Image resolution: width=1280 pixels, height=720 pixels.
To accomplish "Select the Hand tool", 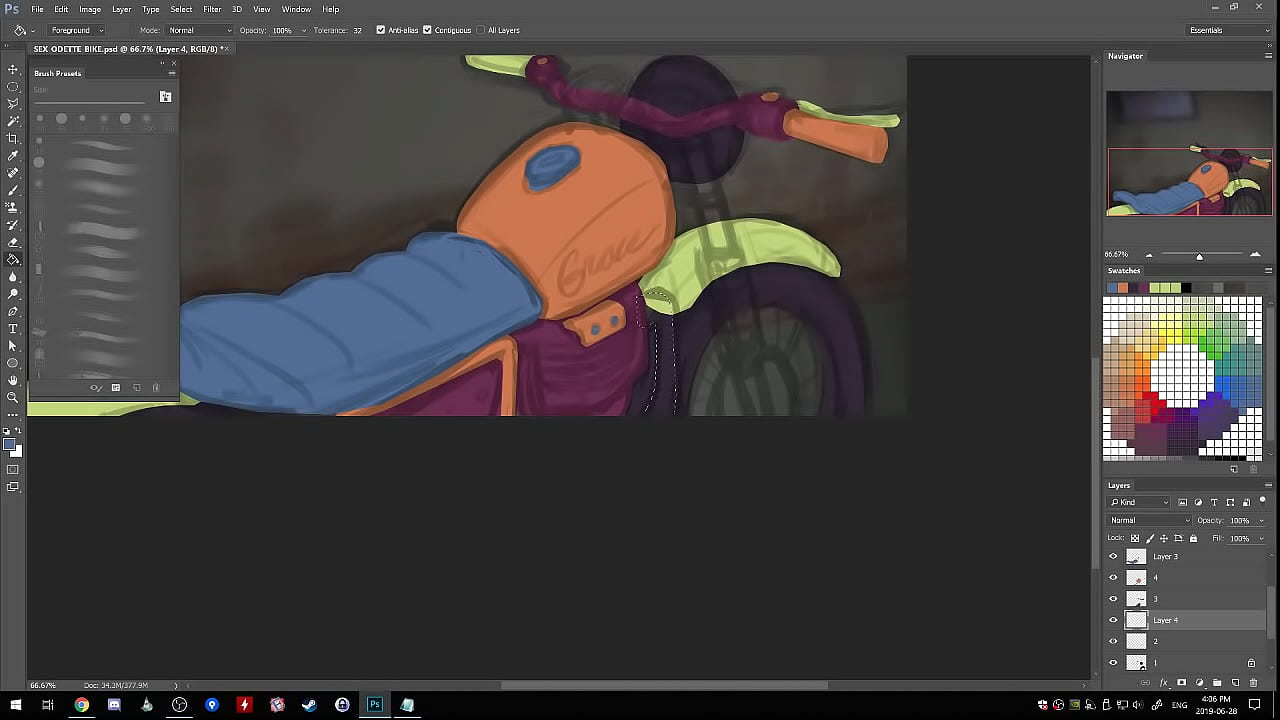I will click(x=13, y=381).
